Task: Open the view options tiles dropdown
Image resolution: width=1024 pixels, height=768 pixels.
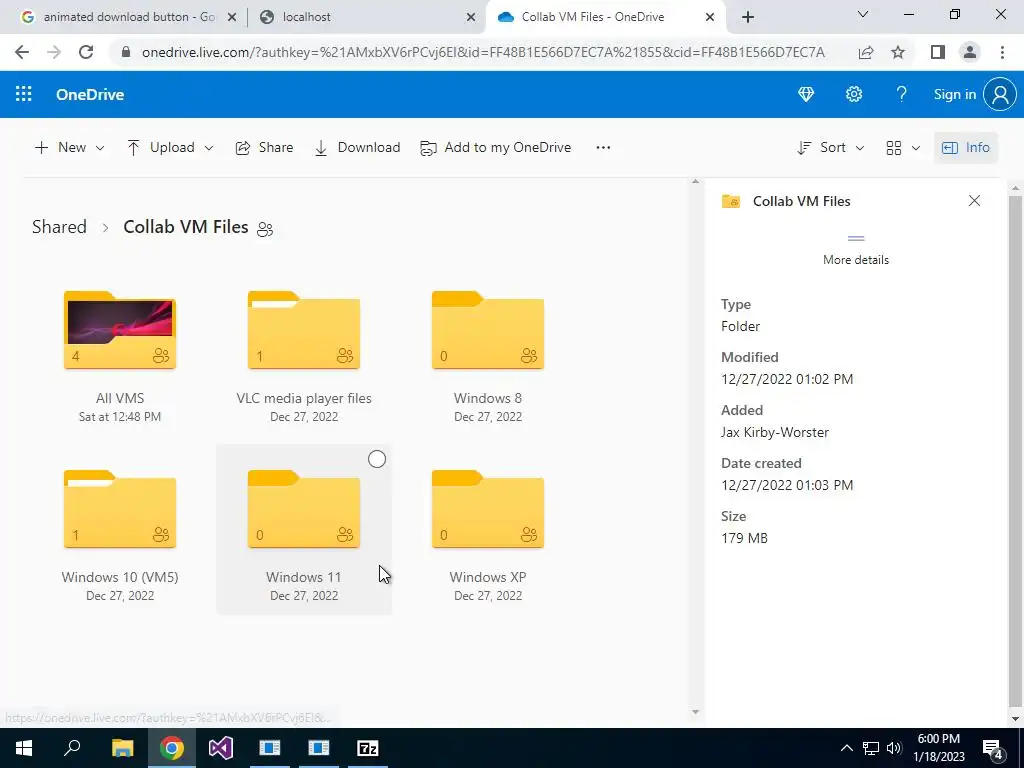Action: [x=903, y=148]
